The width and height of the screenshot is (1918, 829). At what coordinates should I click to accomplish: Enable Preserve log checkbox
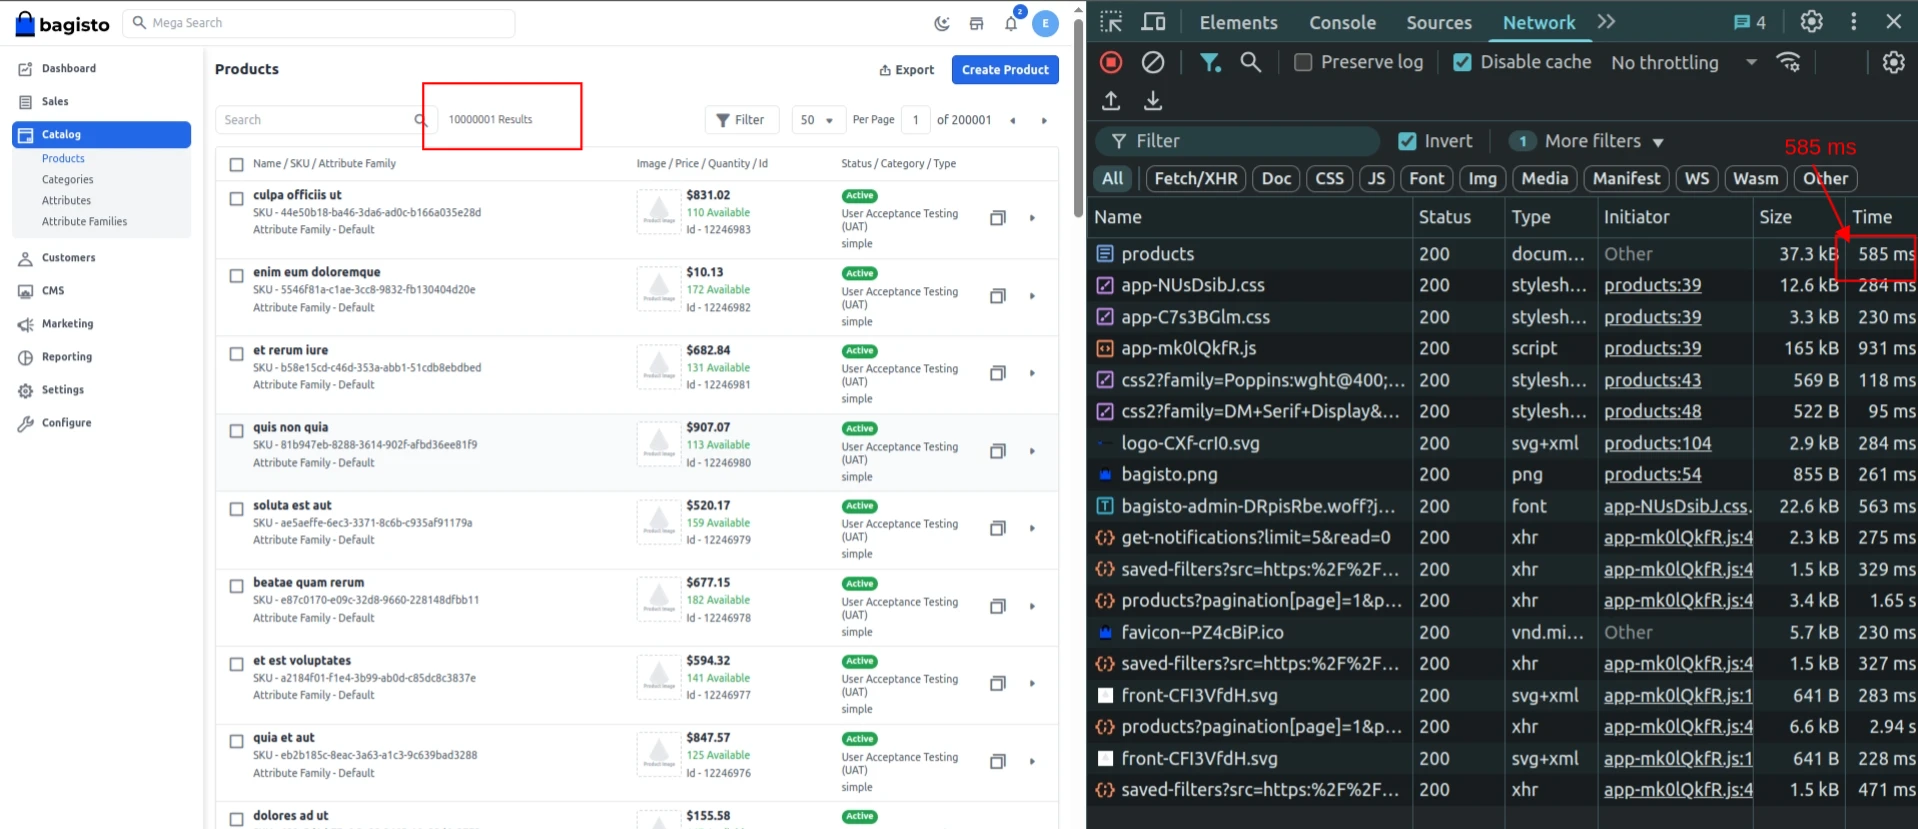pyautogui.click(x=1303, y=62)
